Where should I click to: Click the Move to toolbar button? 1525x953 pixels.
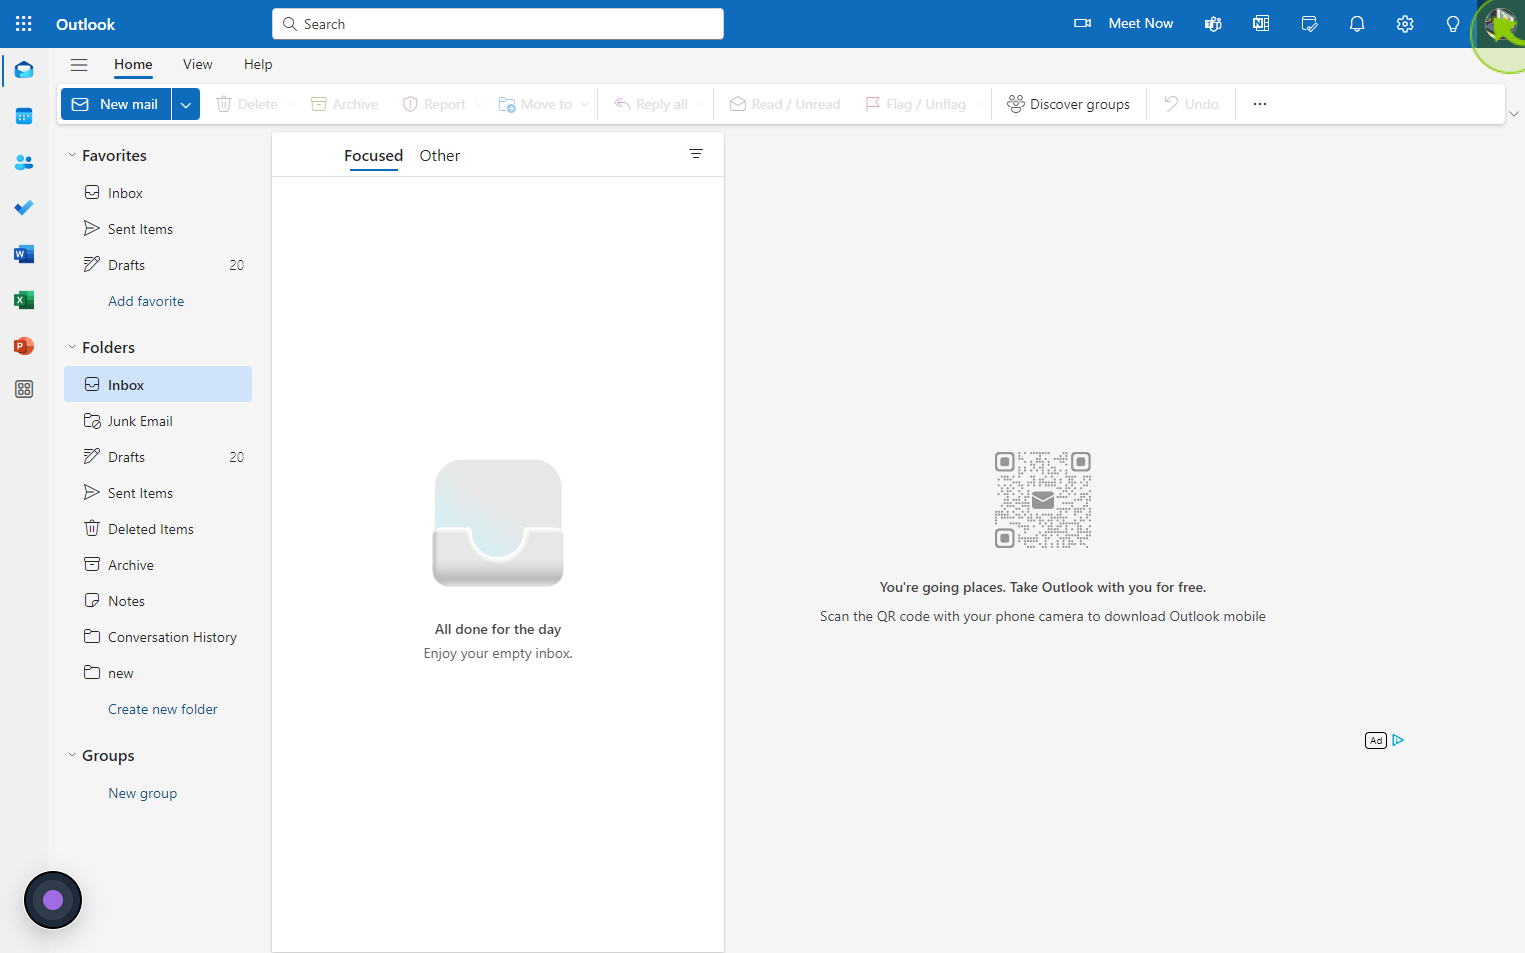(x=535, y=104)
